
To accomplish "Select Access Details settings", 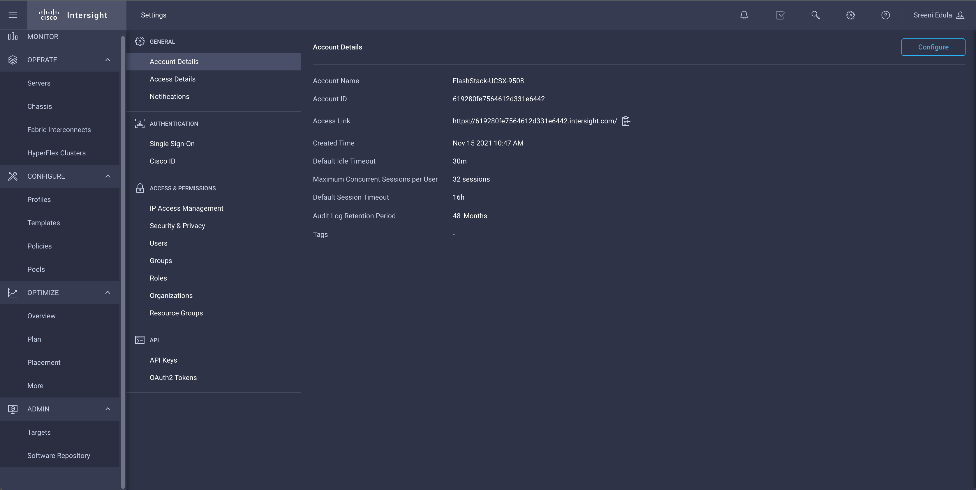I will click(172, 79).
